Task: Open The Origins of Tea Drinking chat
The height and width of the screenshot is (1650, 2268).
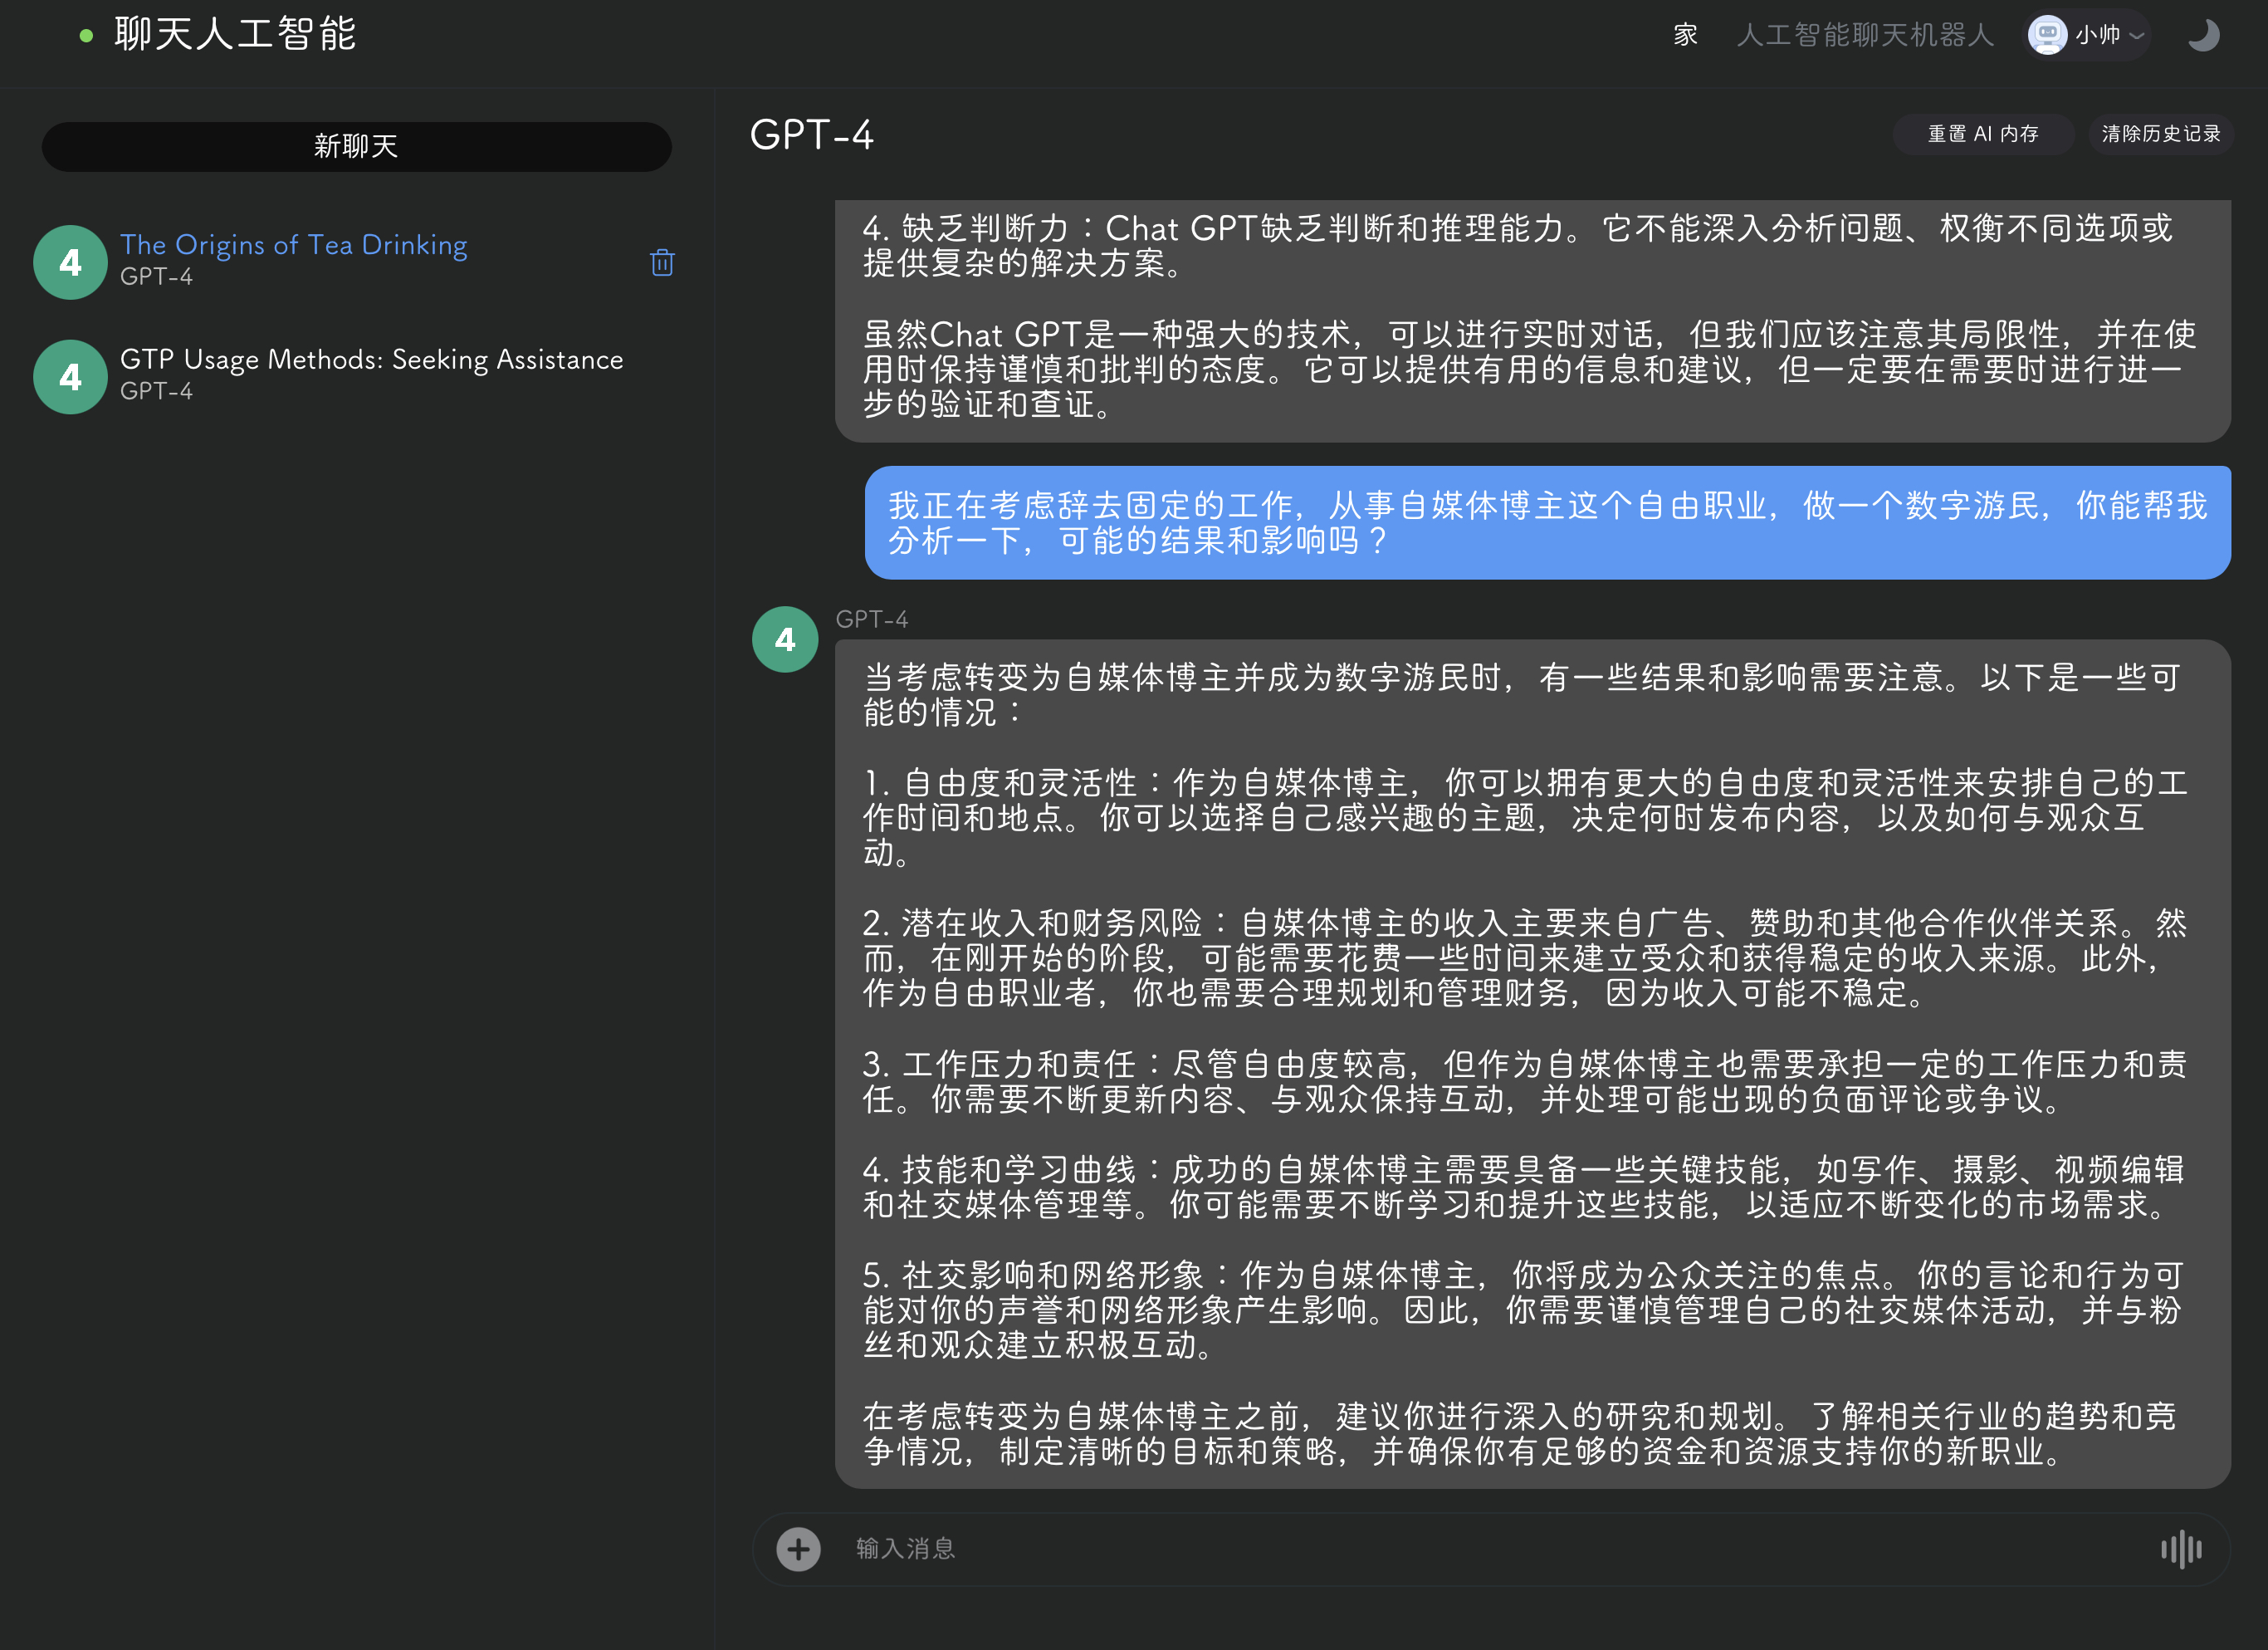Action: (293, 245)
